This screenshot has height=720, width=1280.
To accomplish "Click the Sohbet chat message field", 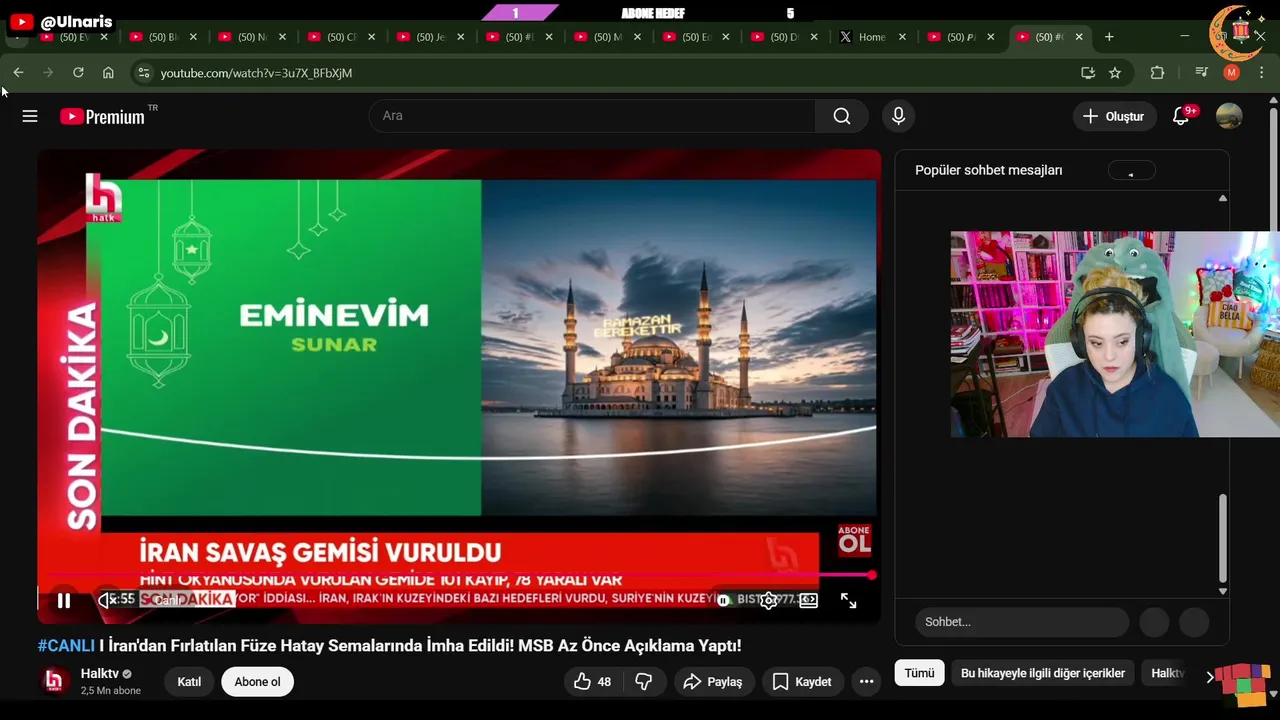I will tap(1022, 622).
